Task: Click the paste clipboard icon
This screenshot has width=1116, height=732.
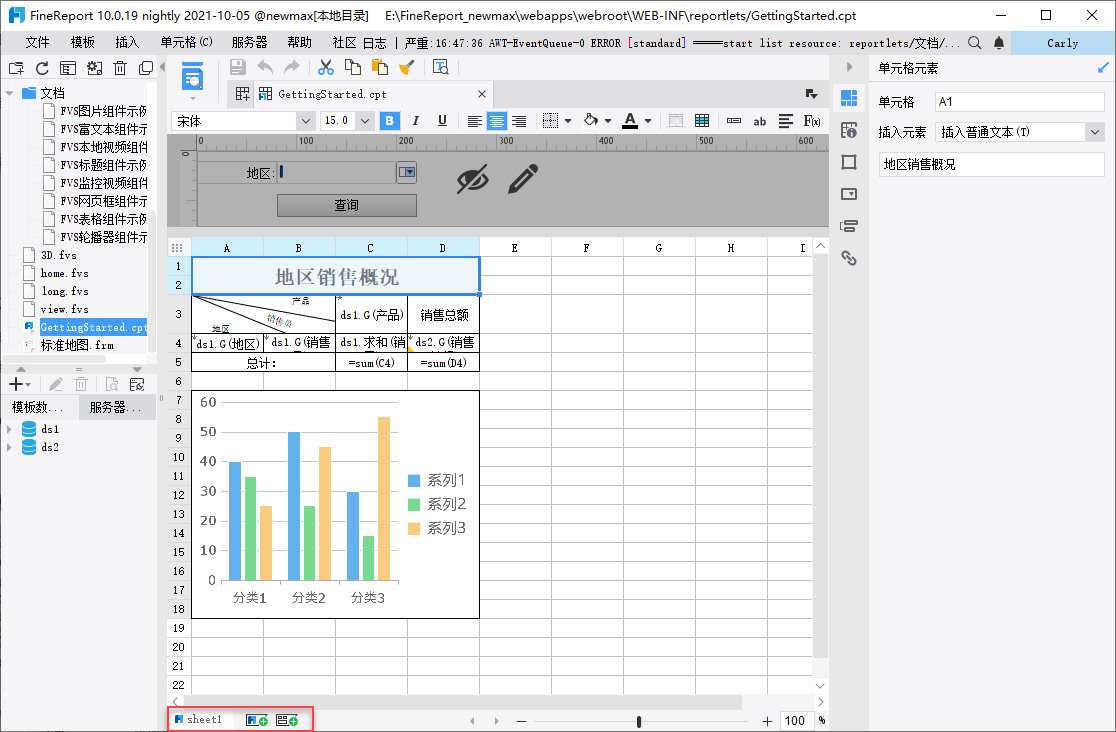Action: point(379,67)
